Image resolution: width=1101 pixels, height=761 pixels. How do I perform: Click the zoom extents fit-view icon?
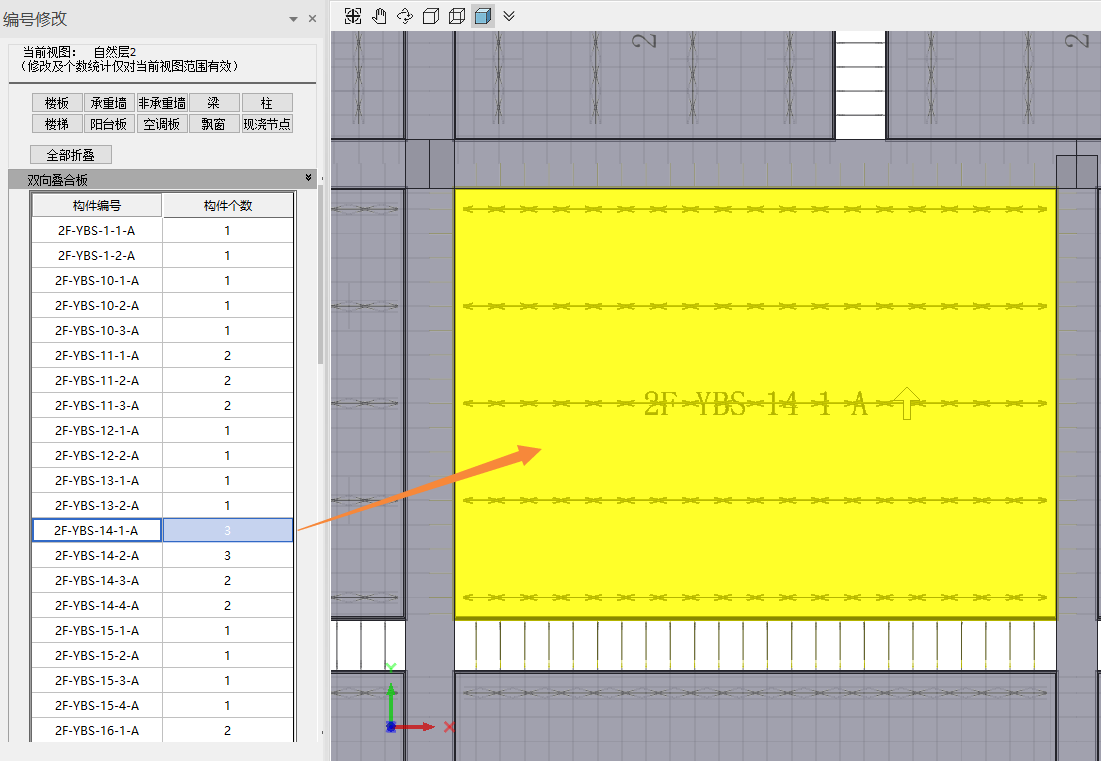[x=353, y=16]
